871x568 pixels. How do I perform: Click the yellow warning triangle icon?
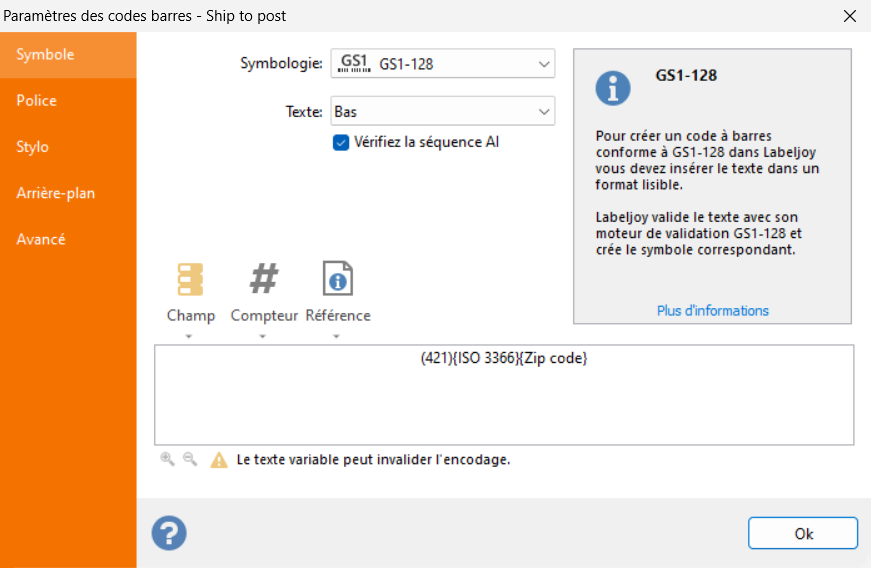click(219, 460)
